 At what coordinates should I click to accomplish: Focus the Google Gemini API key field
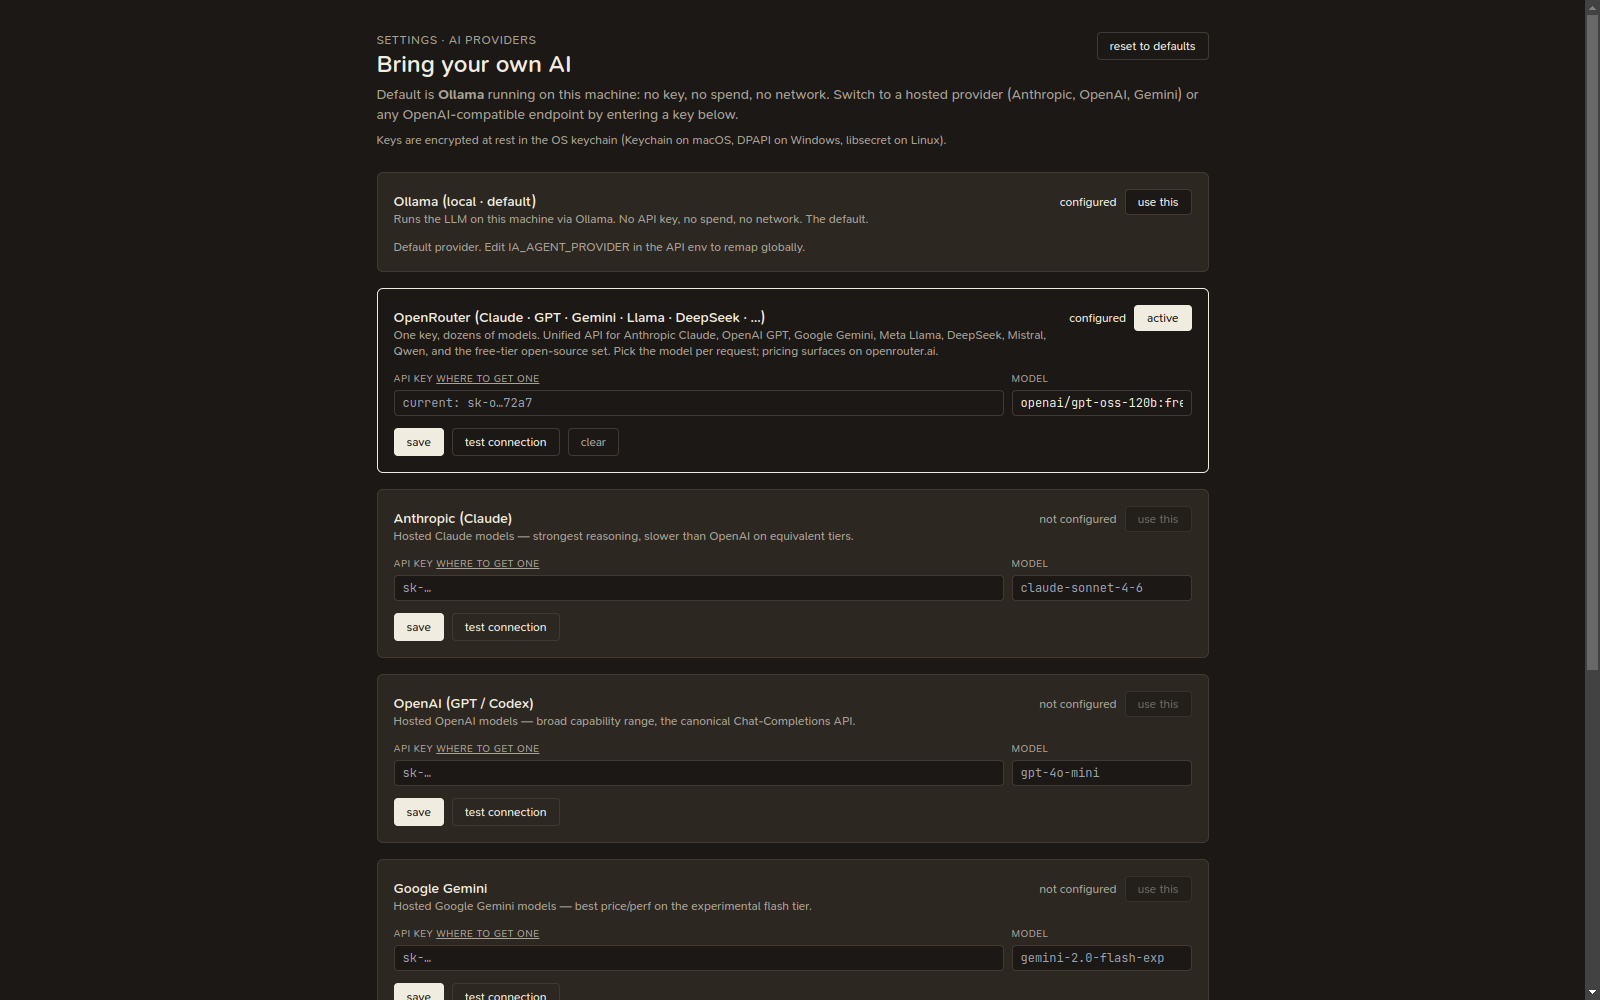coord(698,958)
